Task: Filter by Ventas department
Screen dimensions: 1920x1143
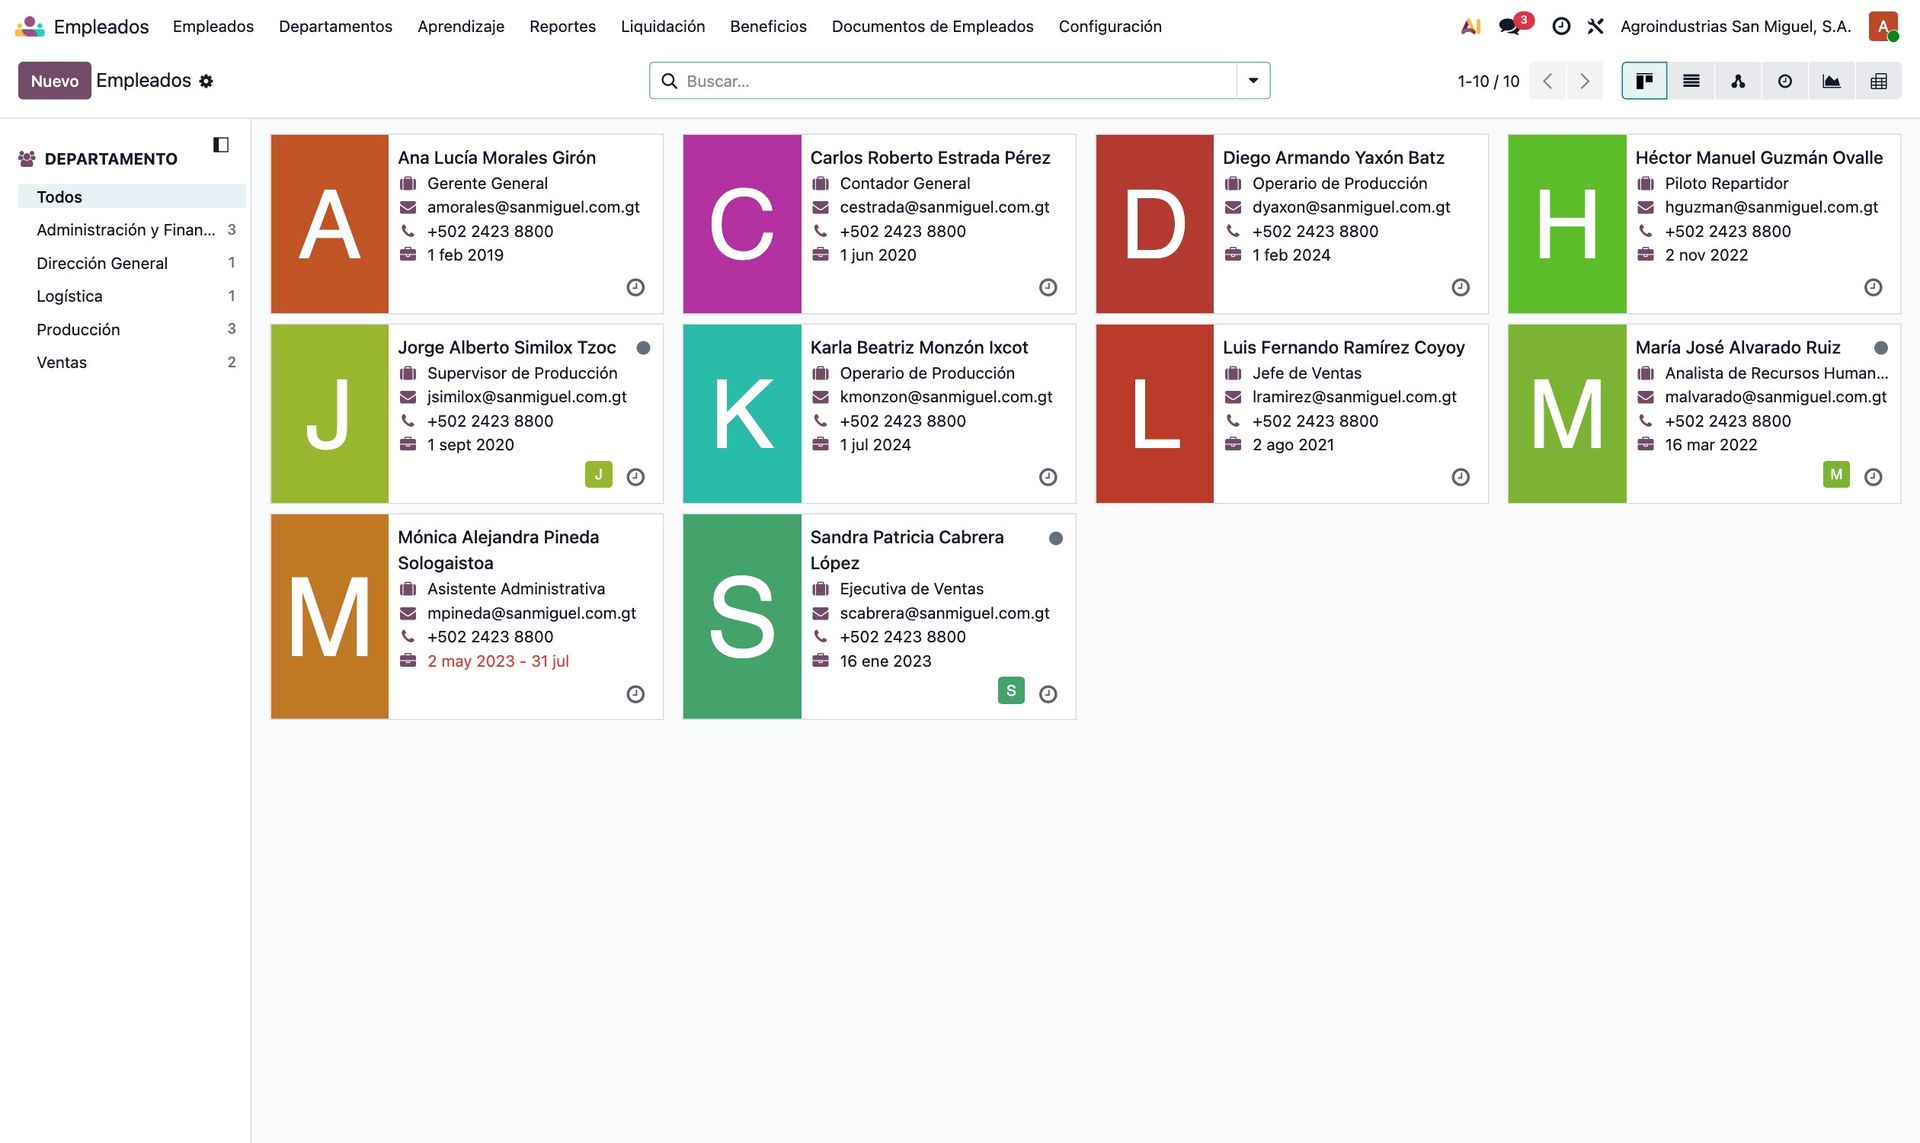Action: (132, 362)
